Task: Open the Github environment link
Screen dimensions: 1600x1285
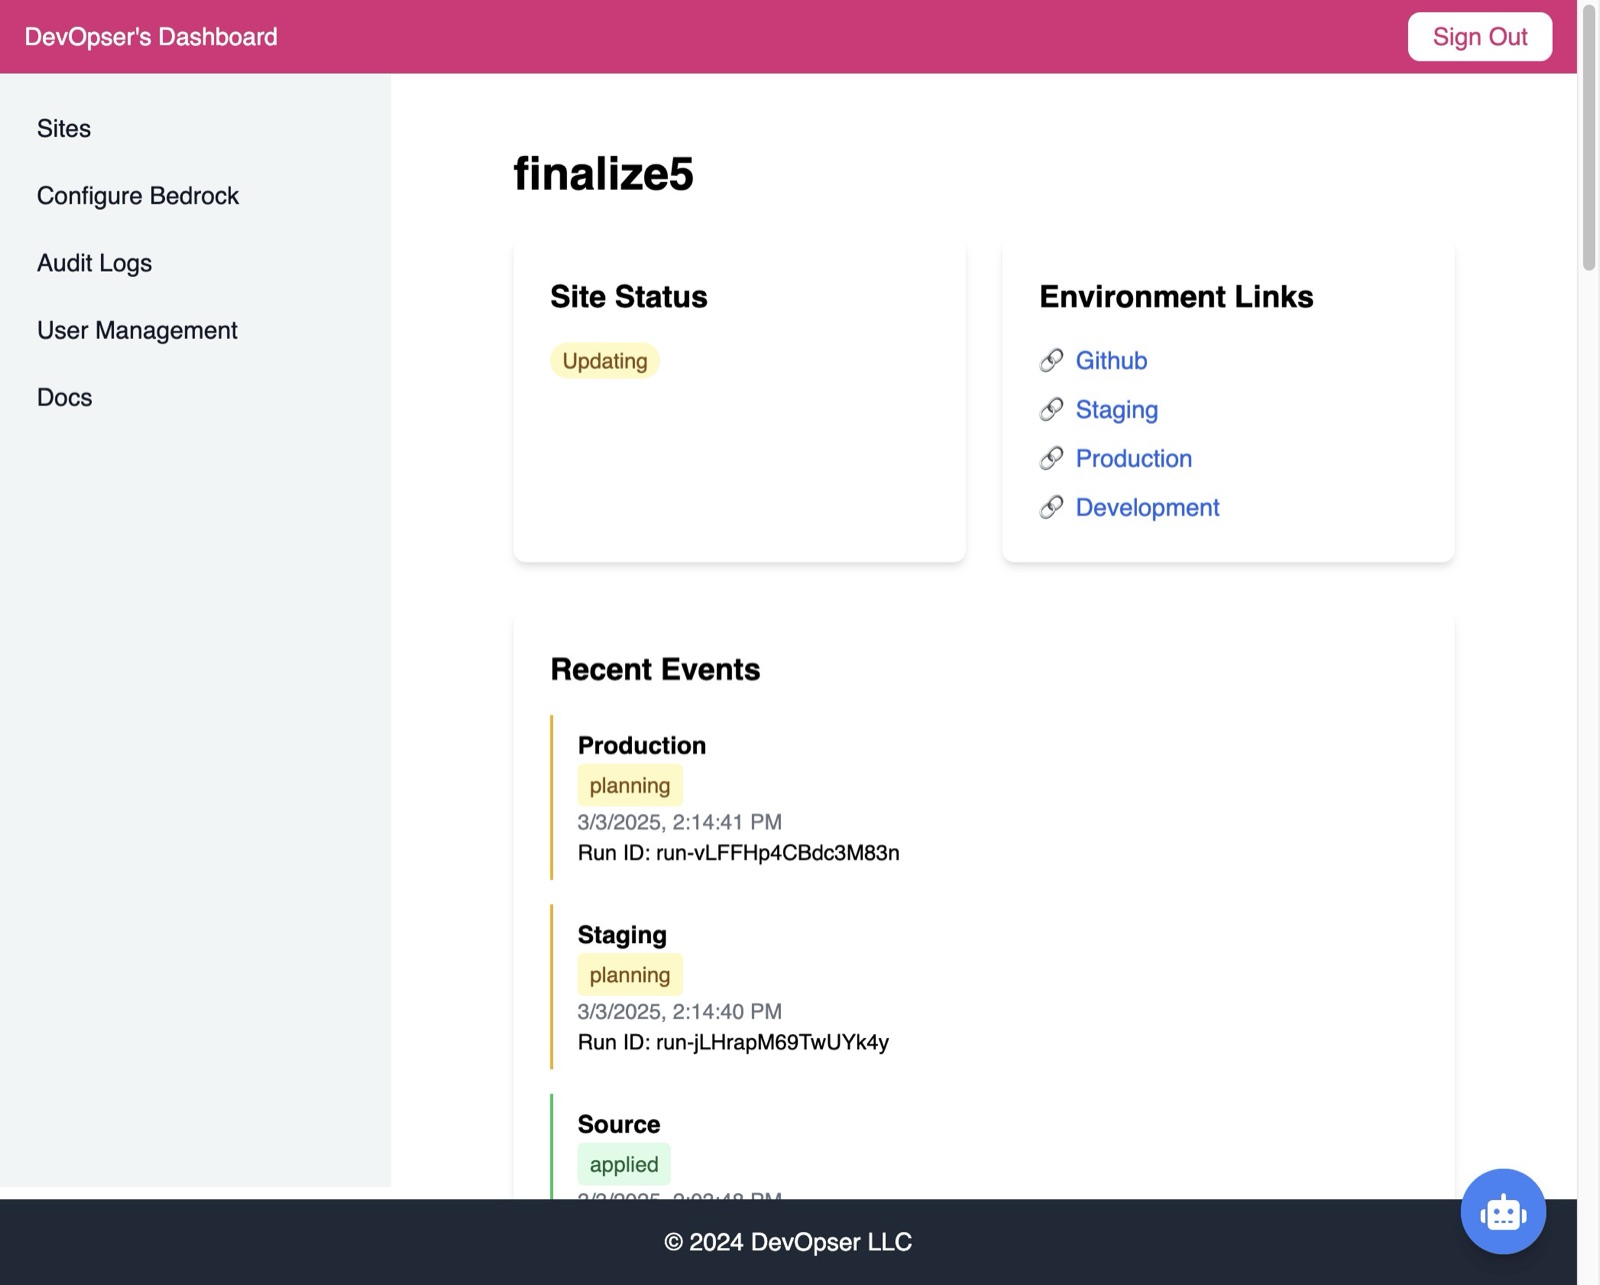Action: point(1111,360)
